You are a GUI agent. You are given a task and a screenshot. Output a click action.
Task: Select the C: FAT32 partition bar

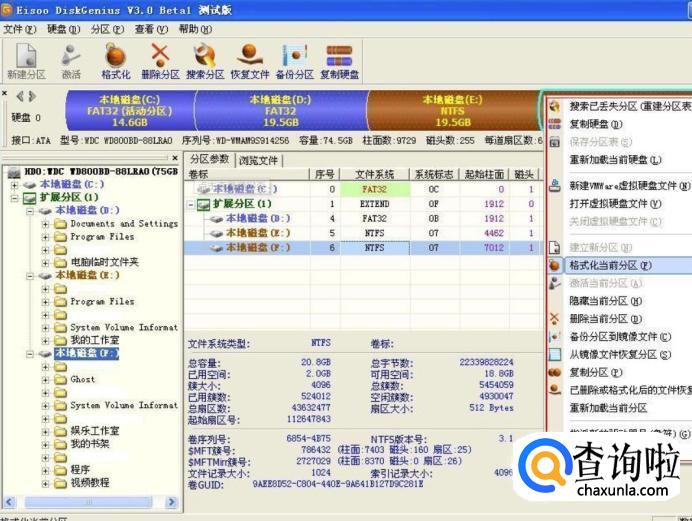coord(130,111)
